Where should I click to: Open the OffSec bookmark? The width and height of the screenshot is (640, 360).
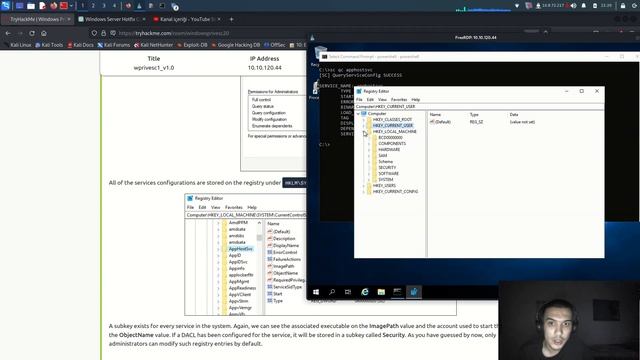tap(274, 45)
